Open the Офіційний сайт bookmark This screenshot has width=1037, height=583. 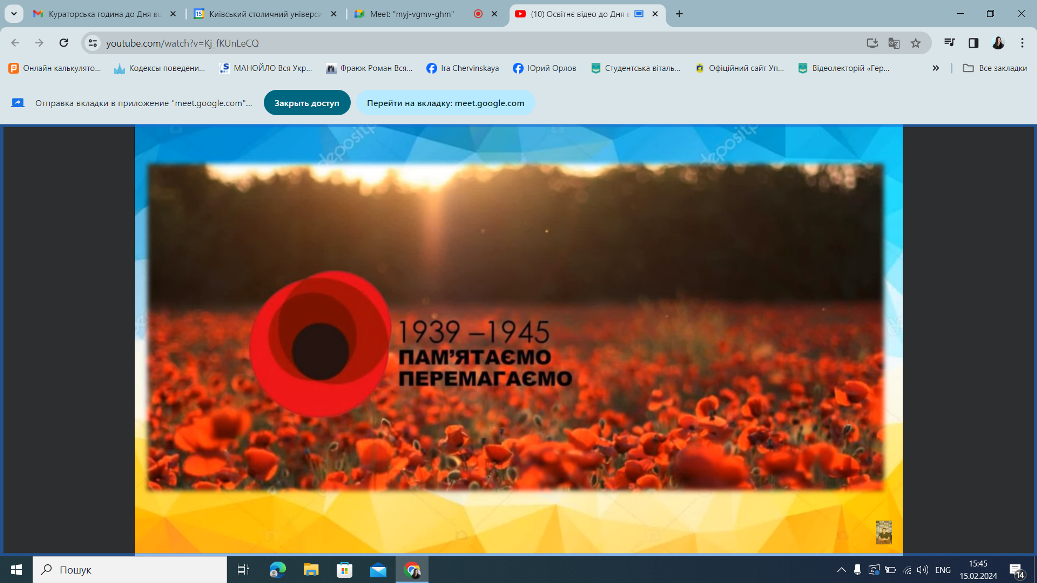[x=739, y=68]
